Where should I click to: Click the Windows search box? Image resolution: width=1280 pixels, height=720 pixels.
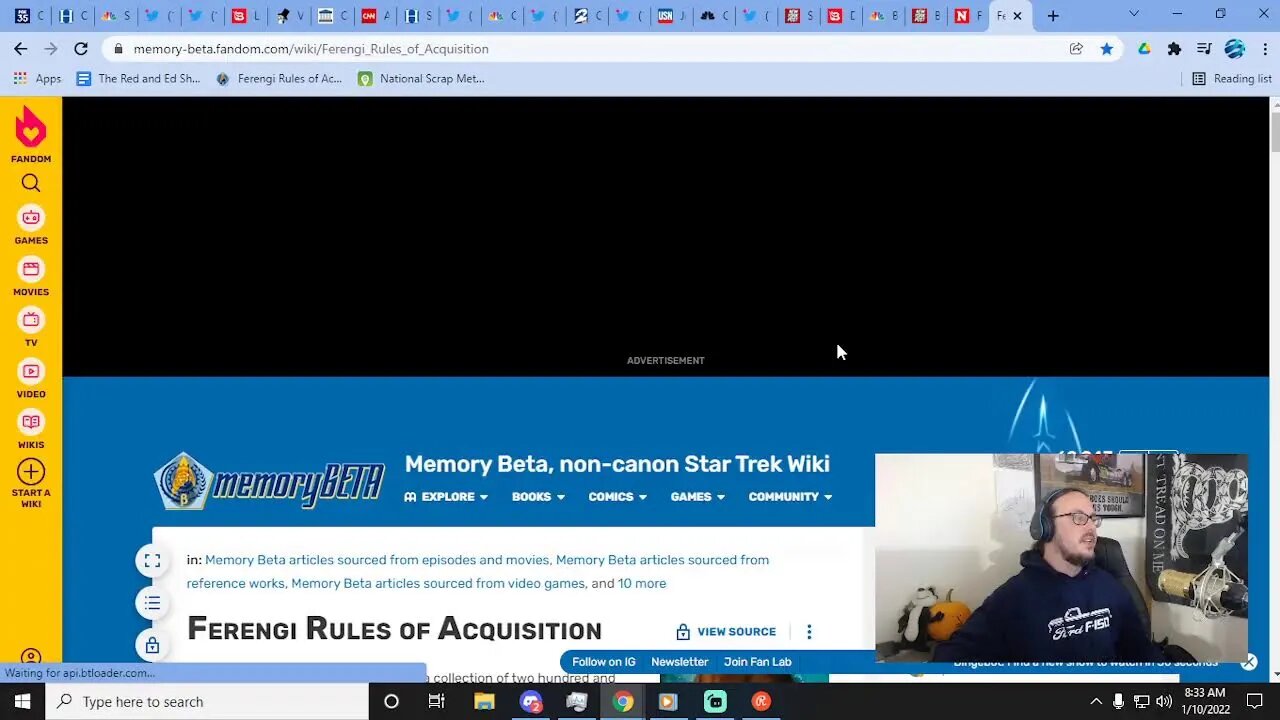207,701
